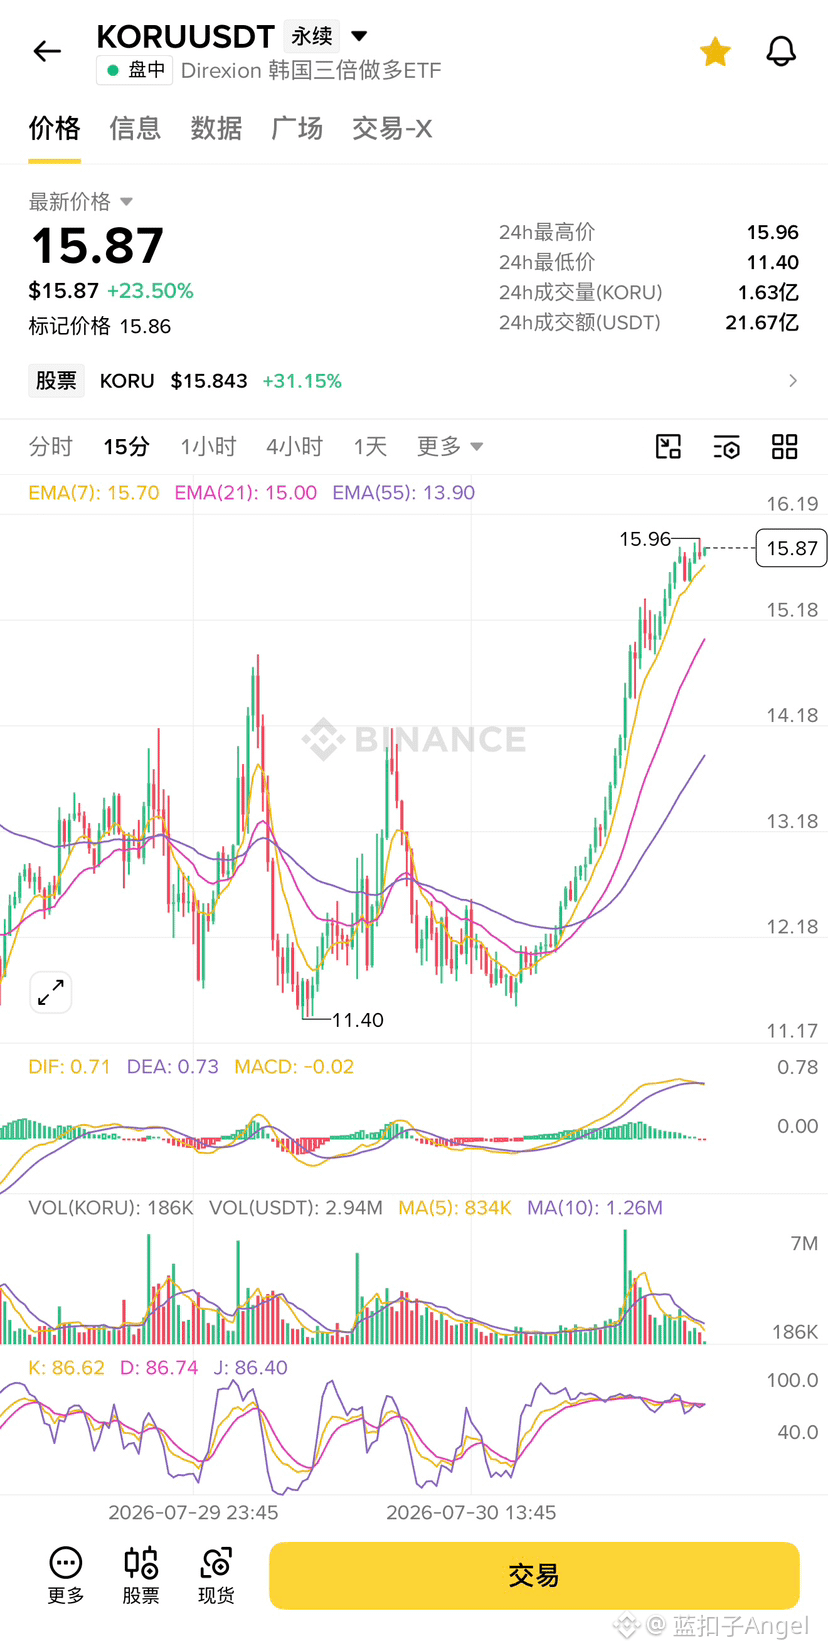Tap the 15.87 current price label
Image resolution: width=828 pixels, height=1651 pixels.
791,548
